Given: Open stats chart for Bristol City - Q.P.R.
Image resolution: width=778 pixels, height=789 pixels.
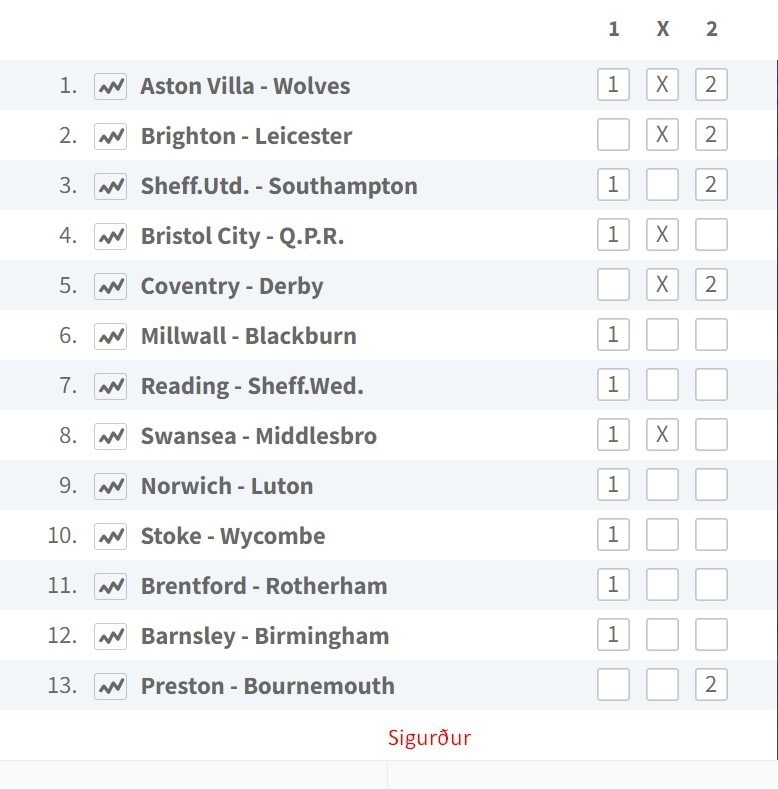Looking at the screenshot, I should [110, 236].
